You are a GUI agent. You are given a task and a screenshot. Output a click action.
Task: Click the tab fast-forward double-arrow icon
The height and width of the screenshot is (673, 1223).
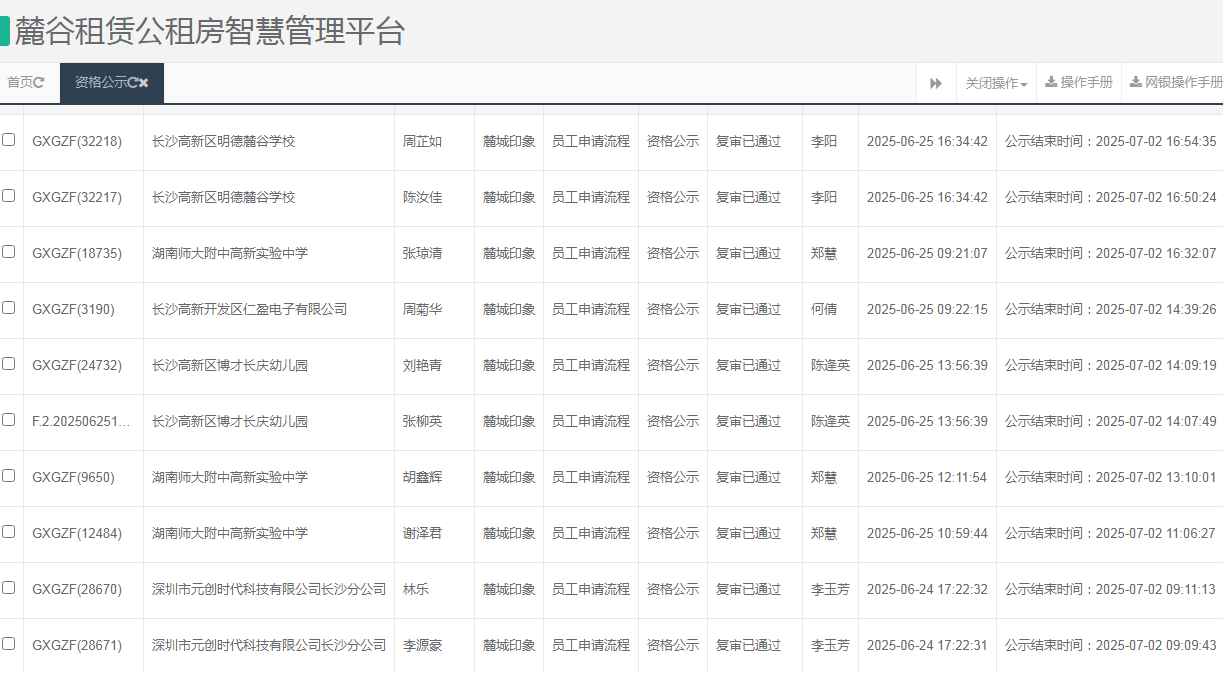(x=936, y=83)
